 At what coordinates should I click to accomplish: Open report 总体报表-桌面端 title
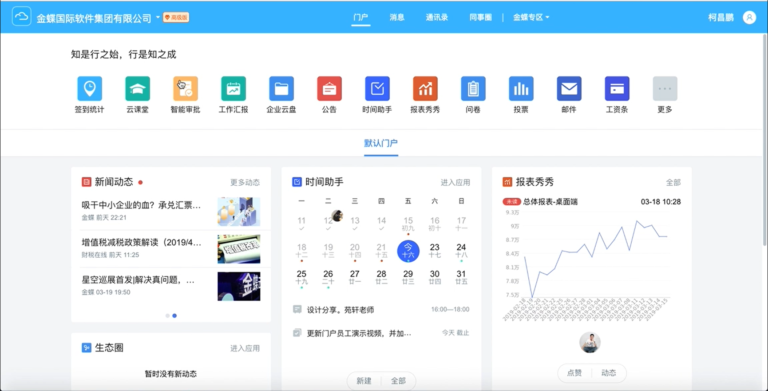[550, 201]
